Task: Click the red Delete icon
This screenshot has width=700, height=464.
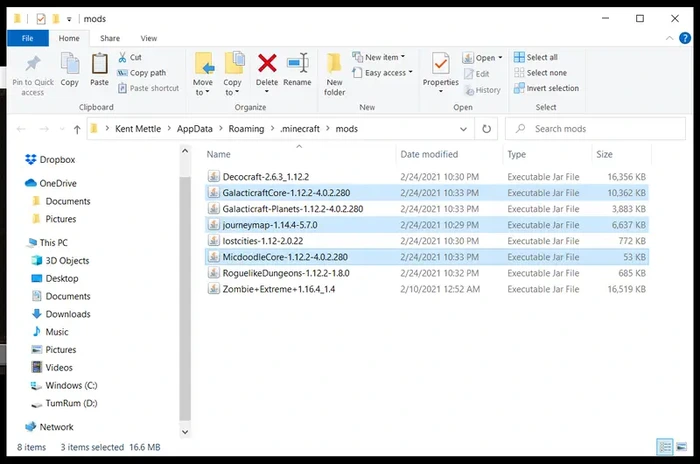Action: (267, 64)
